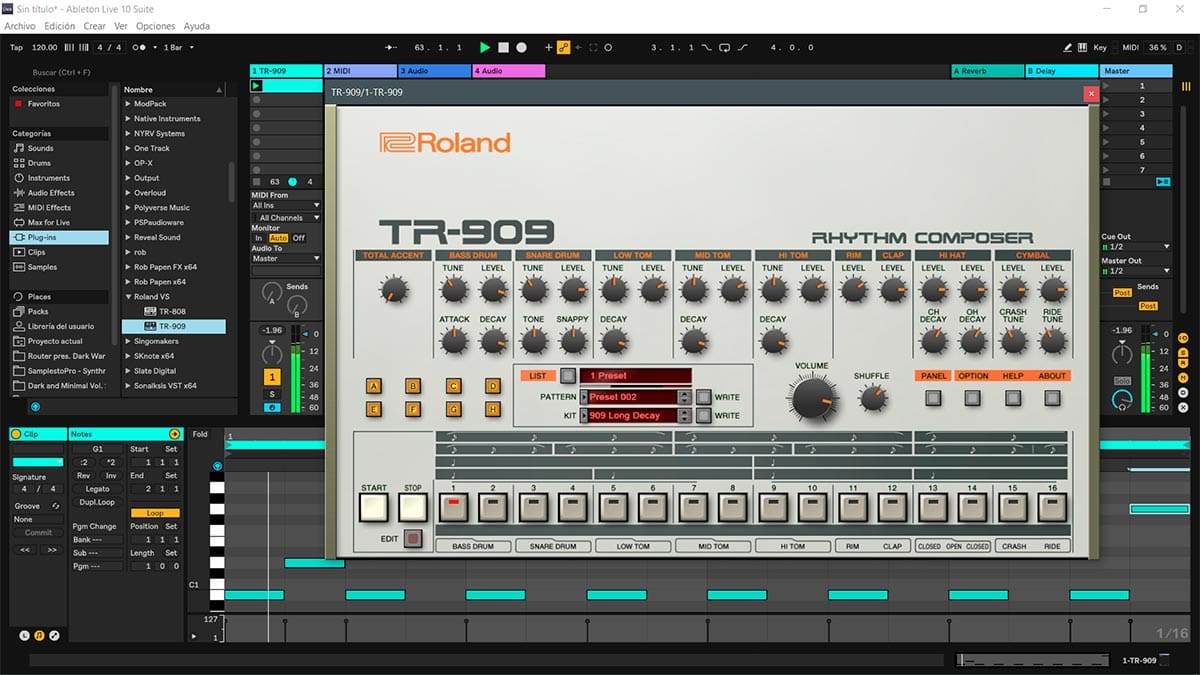Set Monitor to Auto
This screenshot has height=675, width=1200.
point(278,238)
